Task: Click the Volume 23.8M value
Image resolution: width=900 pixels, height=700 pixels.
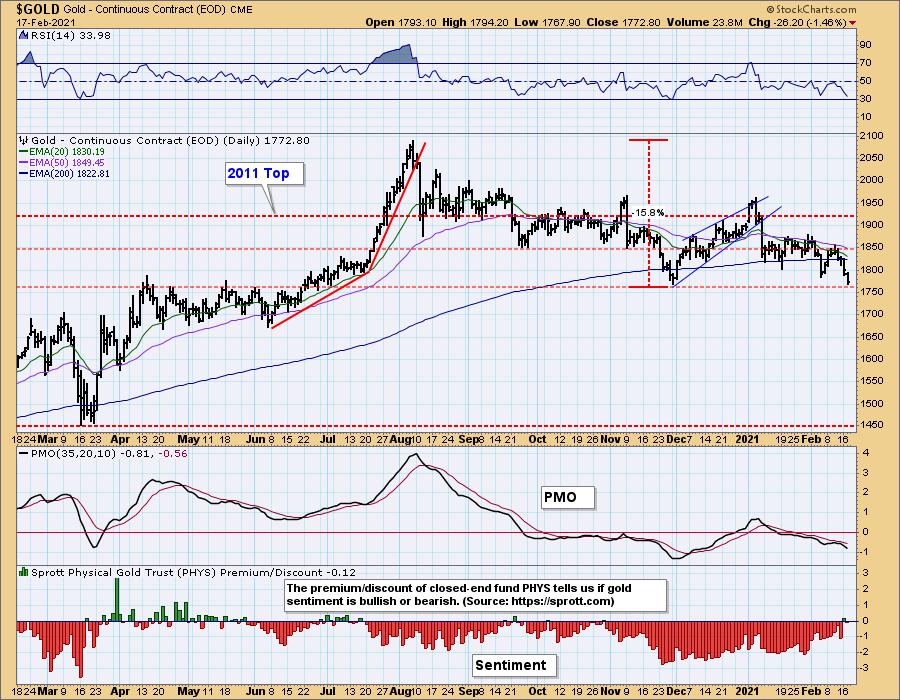Action: tap(705, 22)
